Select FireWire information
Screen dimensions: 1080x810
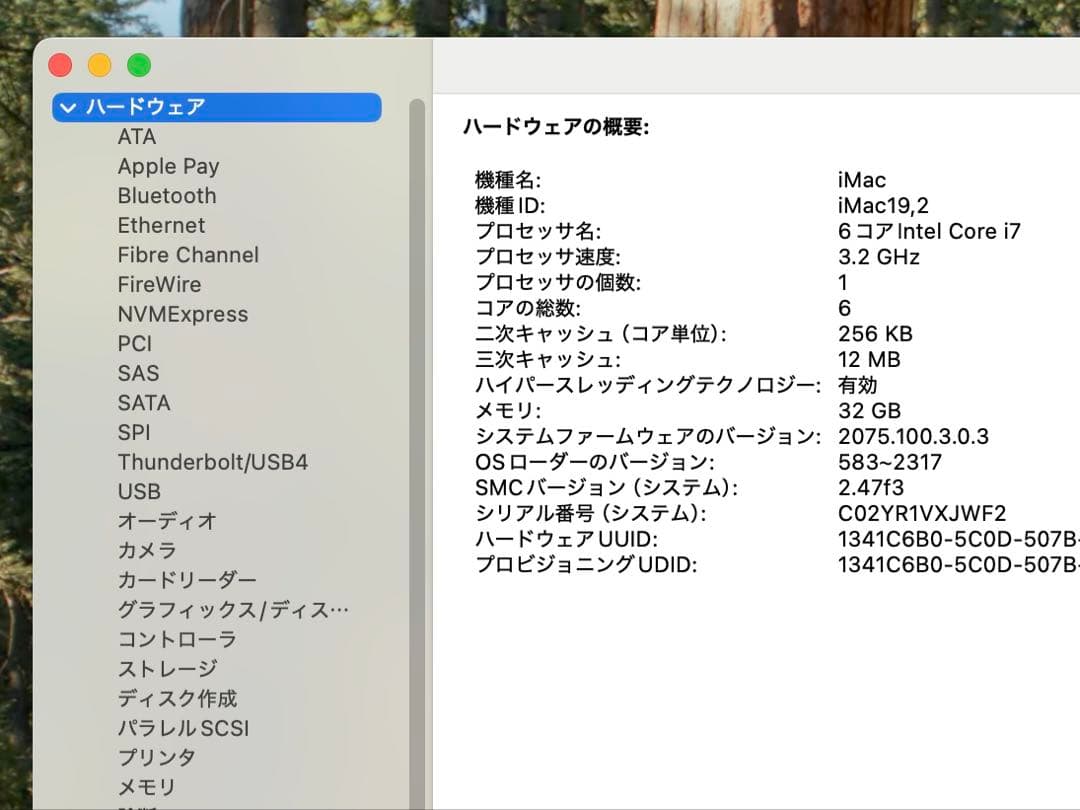pyautogui.click(x=159, y=284)
